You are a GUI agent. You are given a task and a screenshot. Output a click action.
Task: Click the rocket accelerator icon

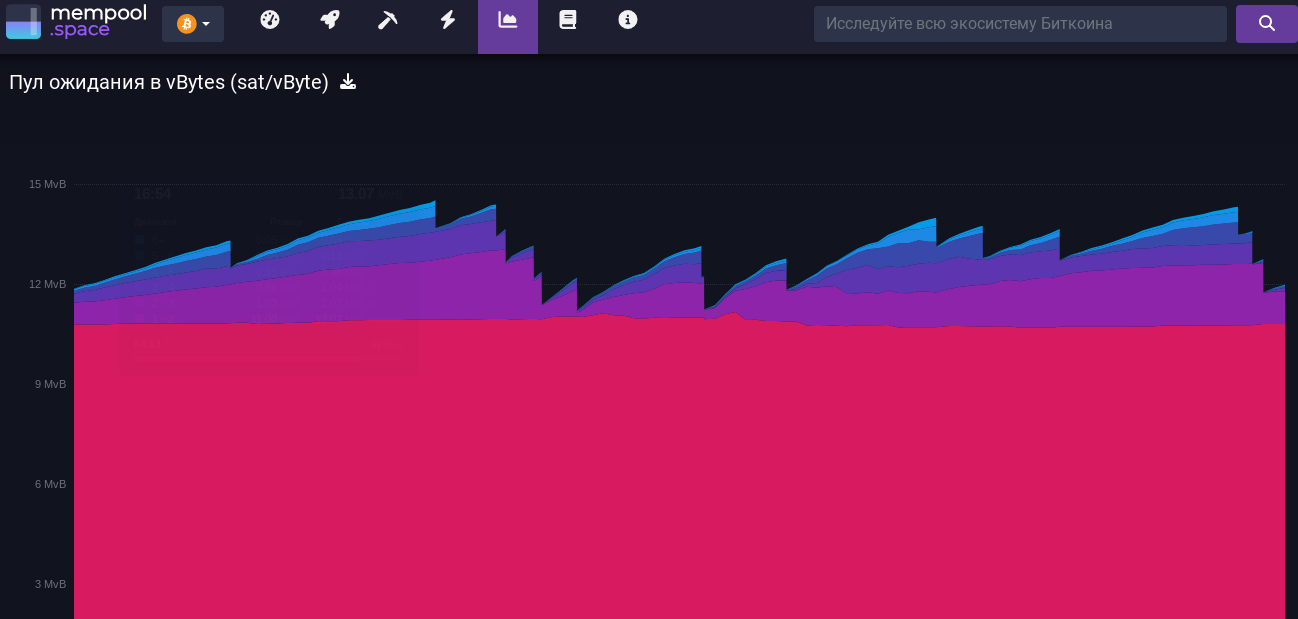click(329, 20)
